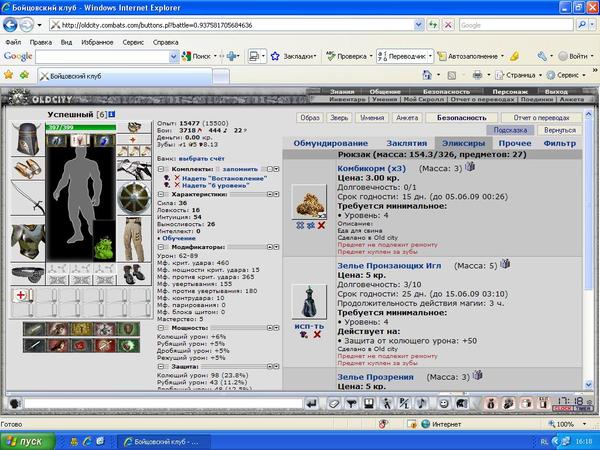Click the исп-ть link under the potion

309,326
